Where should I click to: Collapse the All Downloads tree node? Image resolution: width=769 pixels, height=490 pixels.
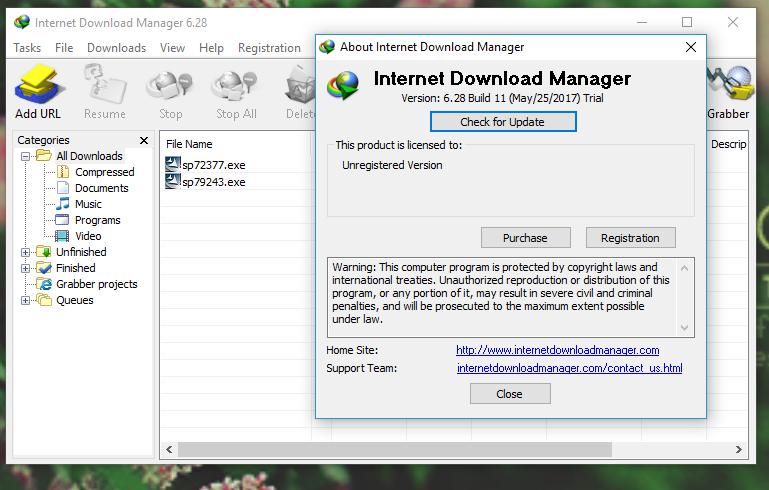[x=26, y=156]
